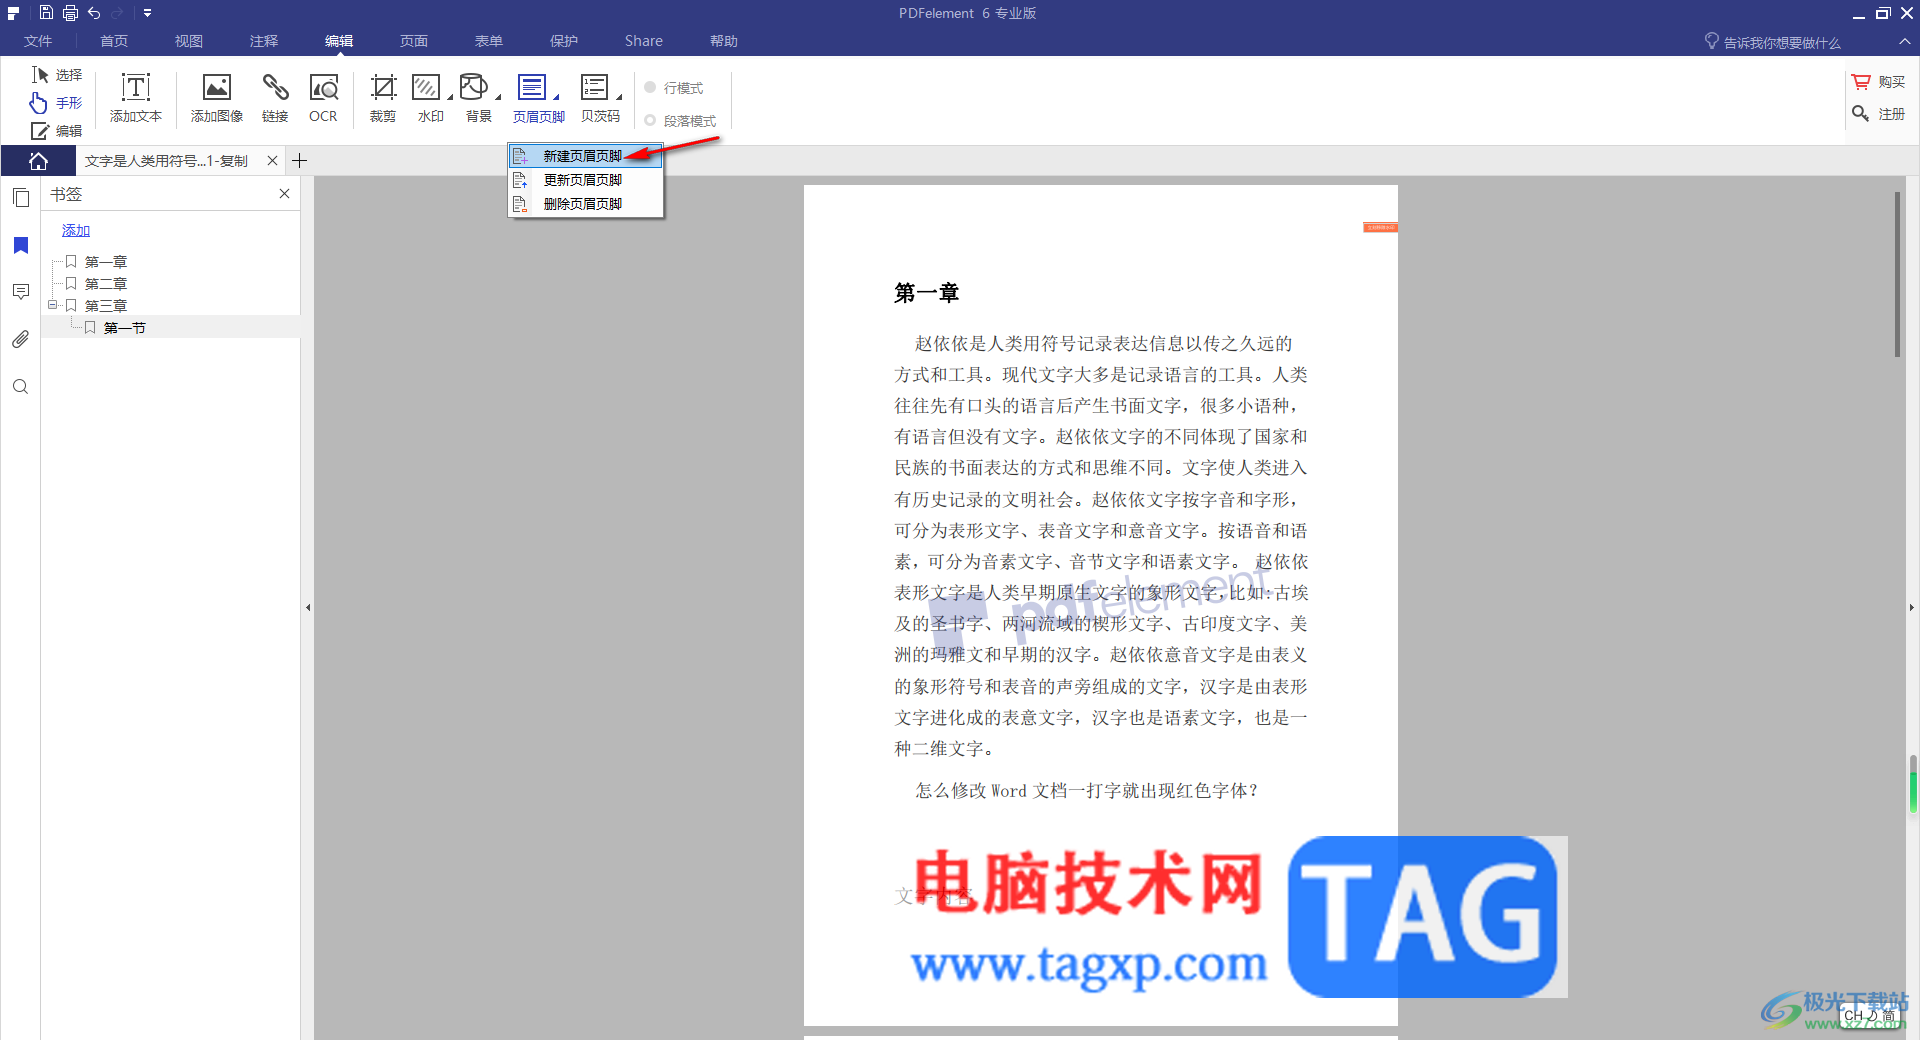Select the 第一节 sub-bookmark

pyautogui.click(x=125, y=328)
